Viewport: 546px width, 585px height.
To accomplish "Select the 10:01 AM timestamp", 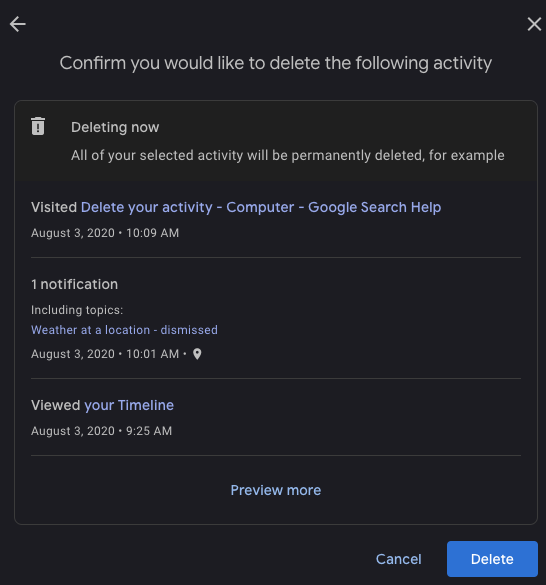I will [152, 354].
